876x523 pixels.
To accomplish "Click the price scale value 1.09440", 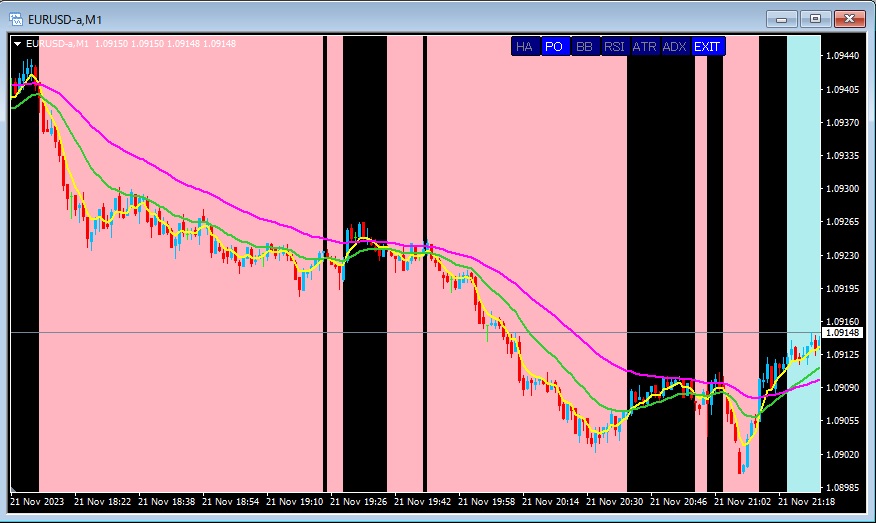I will click(842, 55).
